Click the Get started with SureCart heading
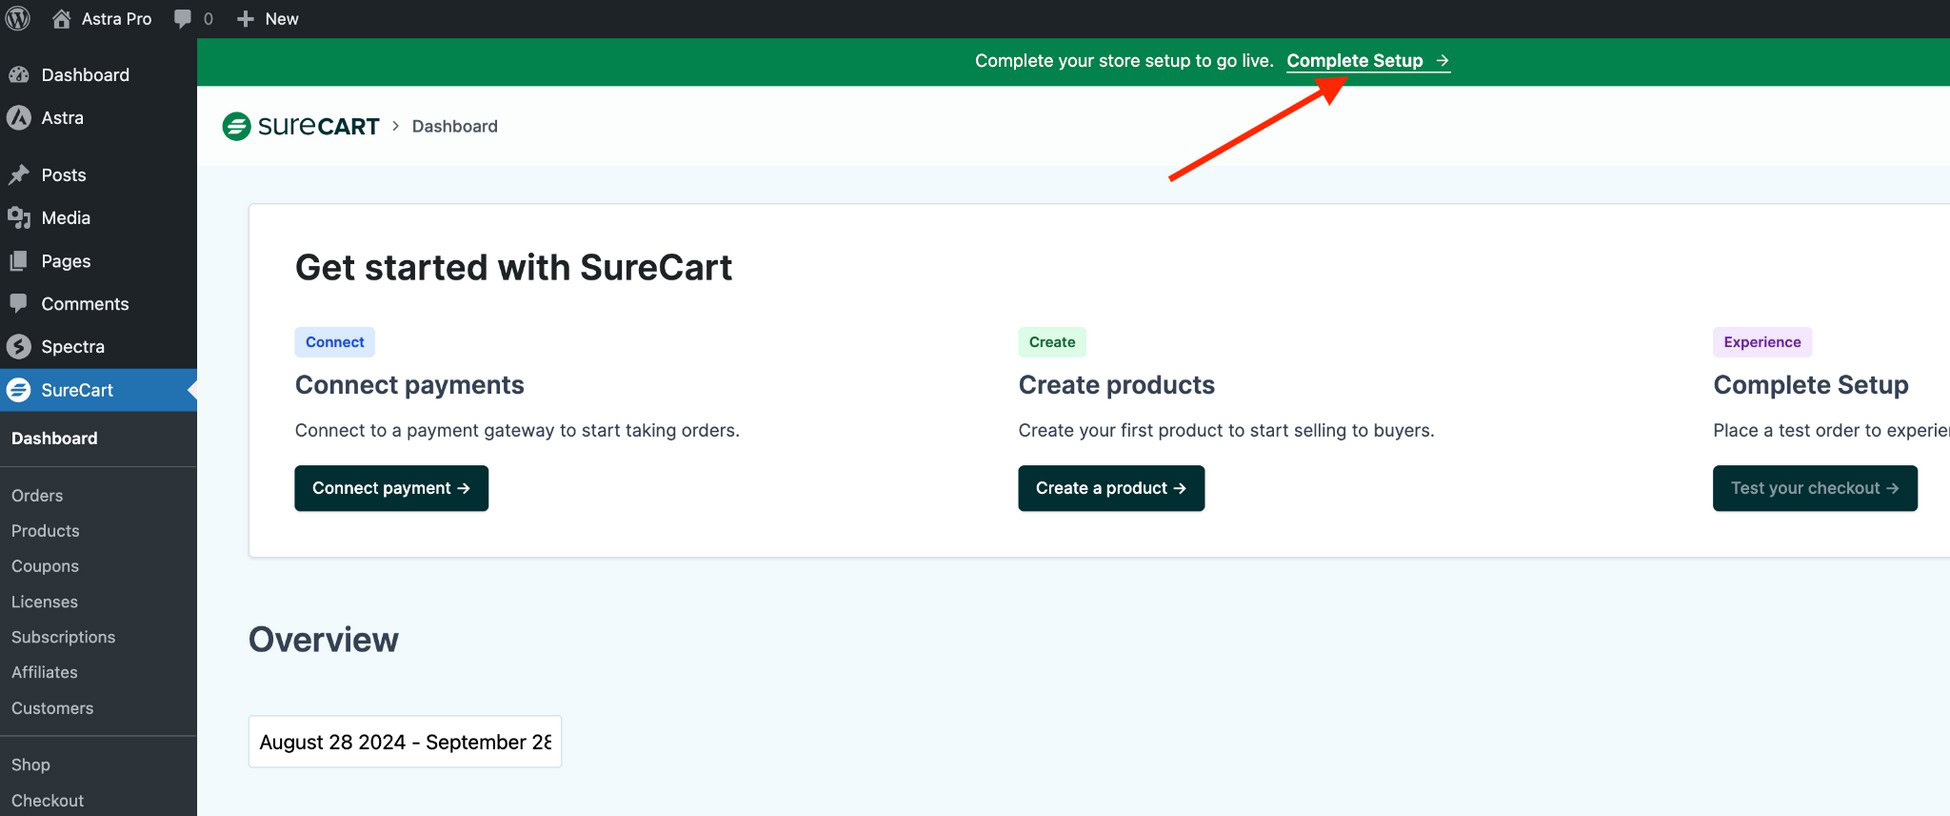The height and width of the screenshot is (816, 1950). point(514,268)
